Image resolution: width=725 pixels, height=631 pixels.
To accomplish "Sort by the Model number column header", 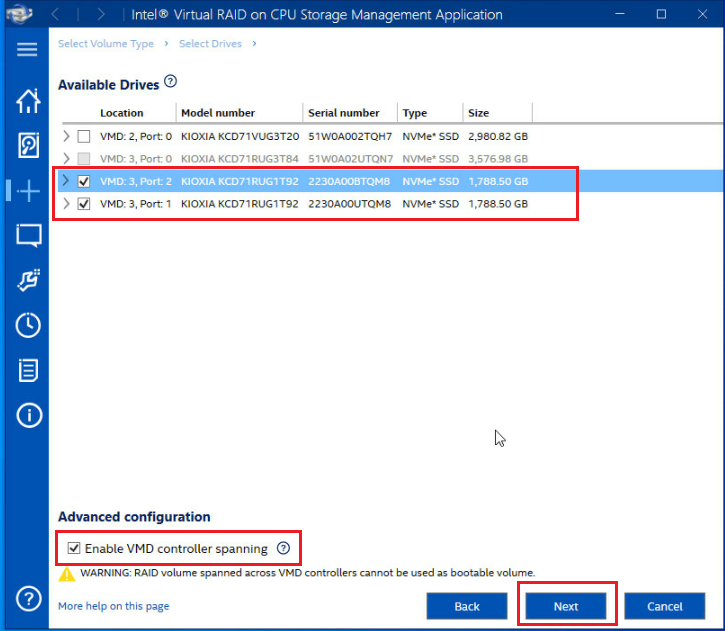I will [x=218, y=113].
